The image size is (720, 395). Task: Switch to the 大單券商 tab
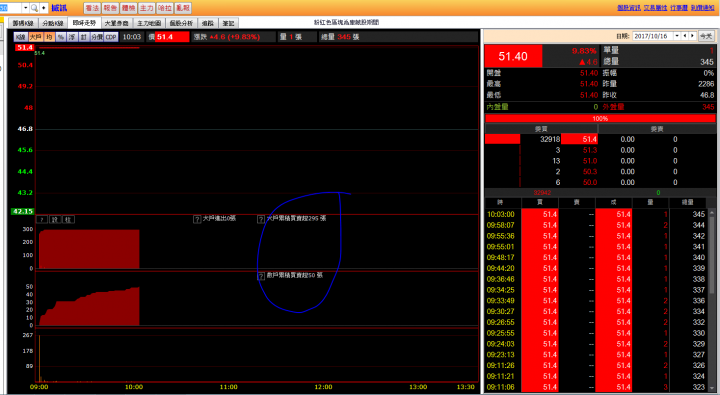pos(117,23)
